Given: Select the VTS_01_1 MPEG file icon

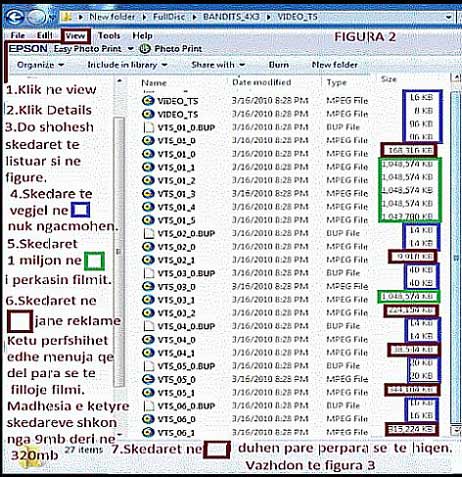Looking at the screenshot, I should [148, 167].
